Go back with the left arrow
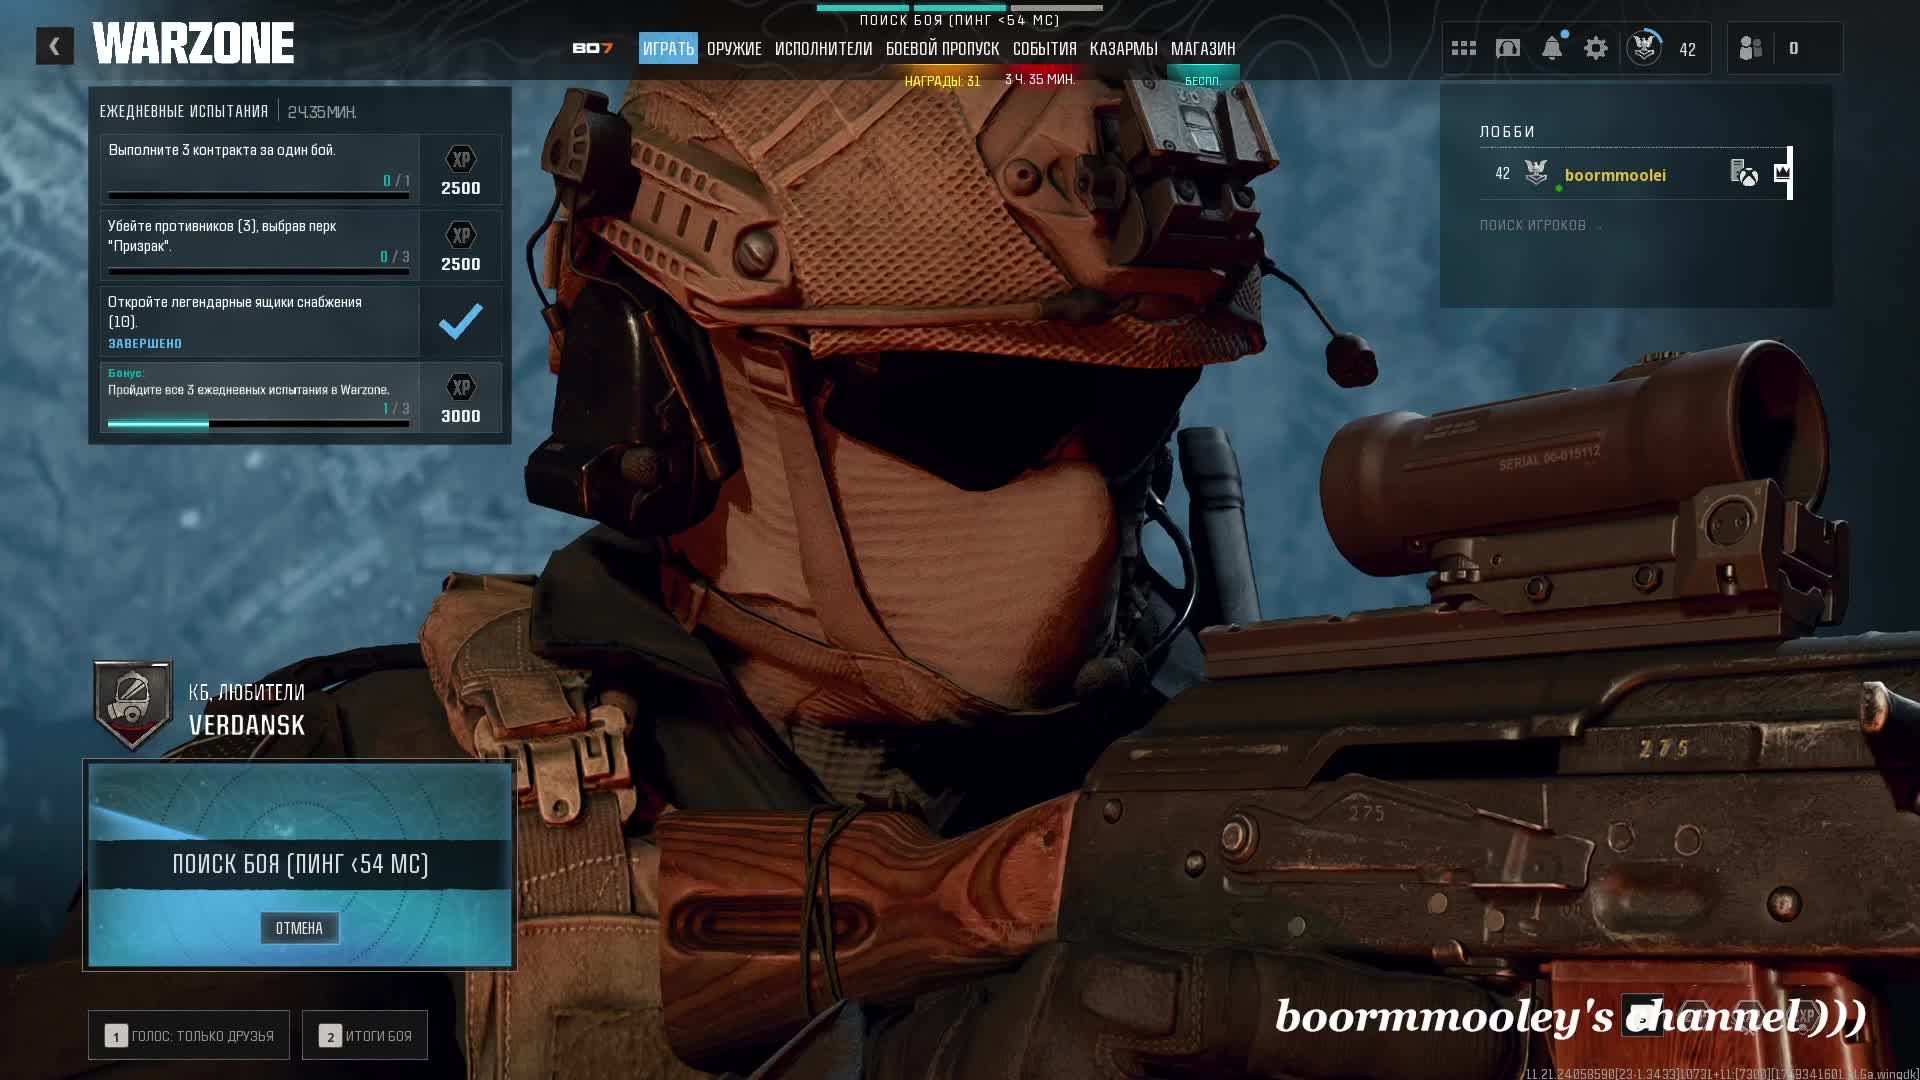 tap(55, 46)
